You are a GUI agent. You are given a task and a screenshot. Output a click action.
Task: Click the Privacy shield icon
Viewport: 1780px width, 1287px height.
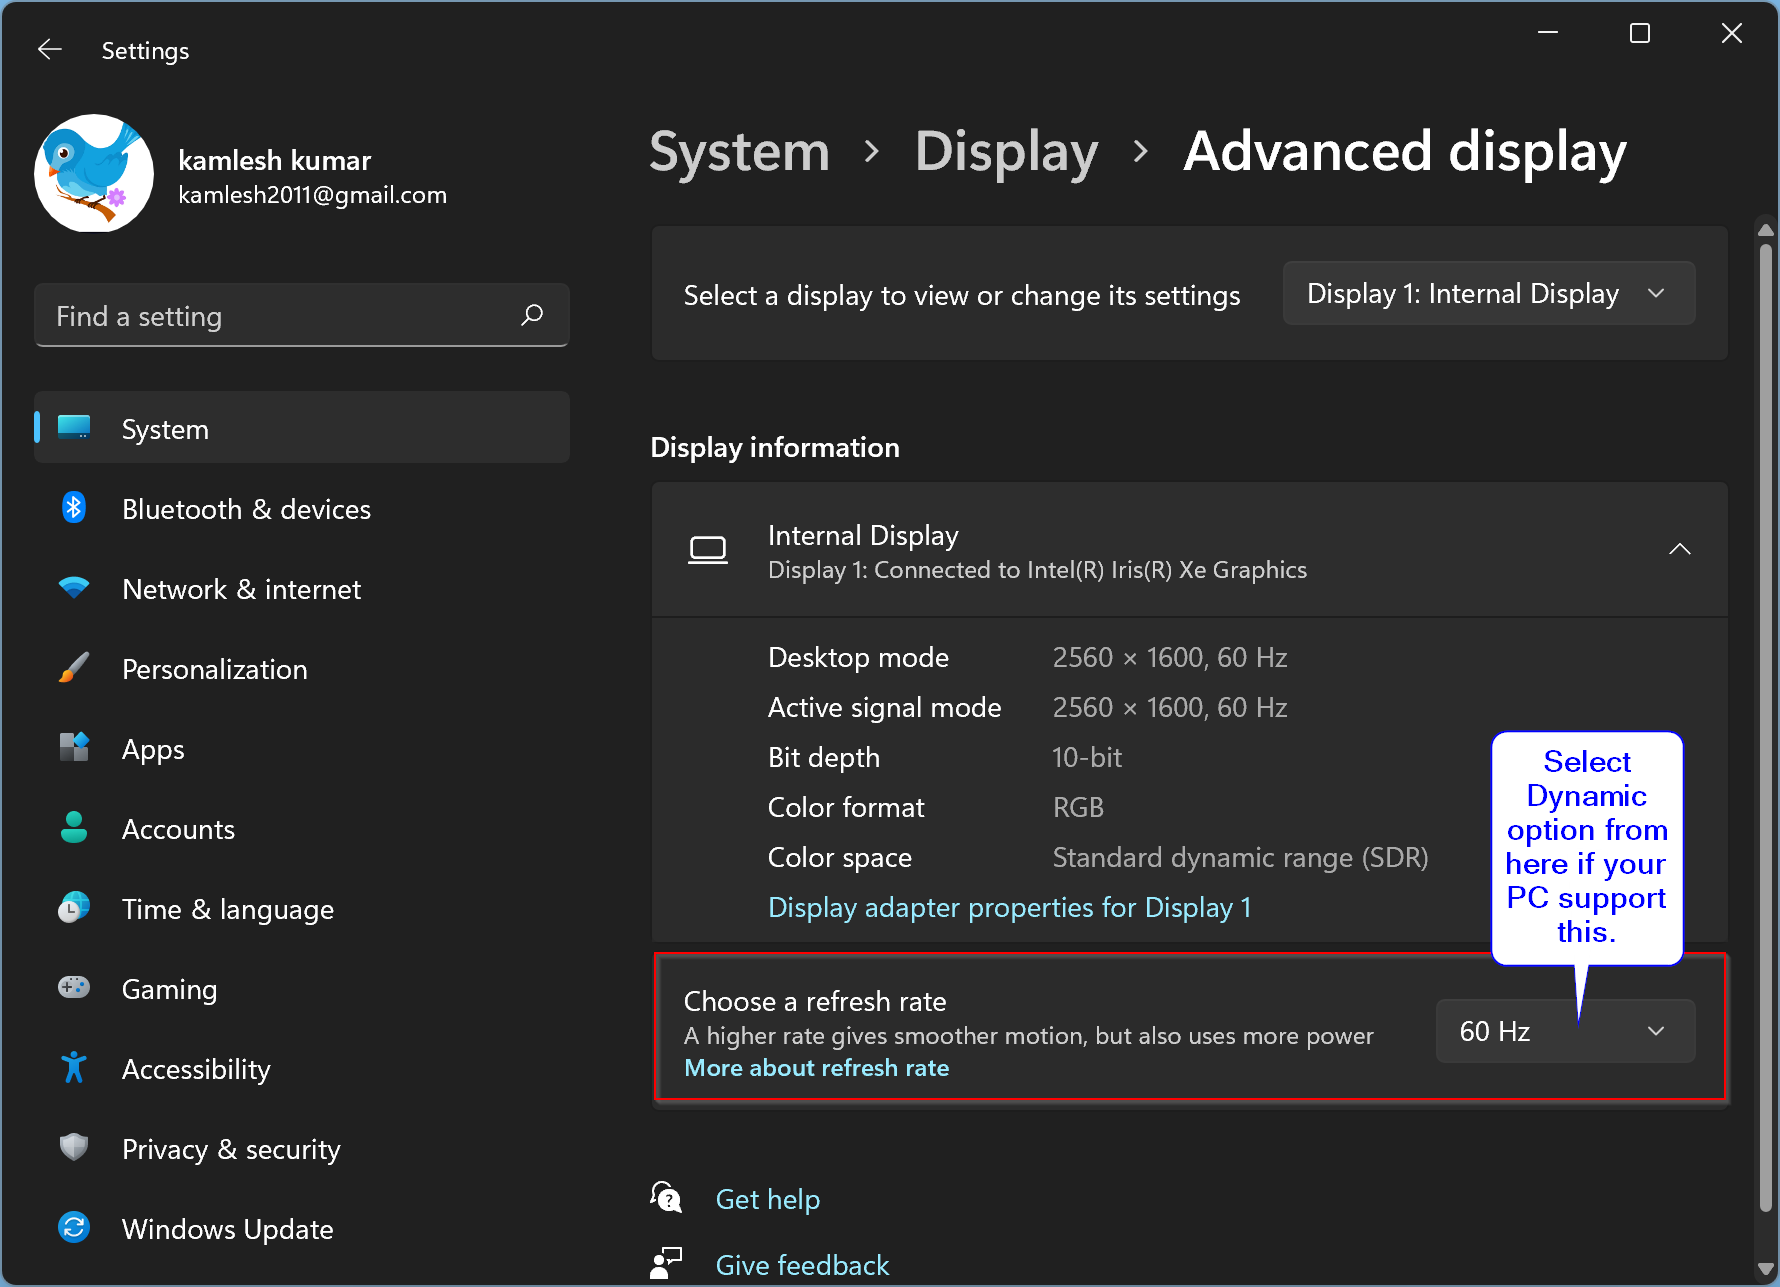pos(74,1148)
